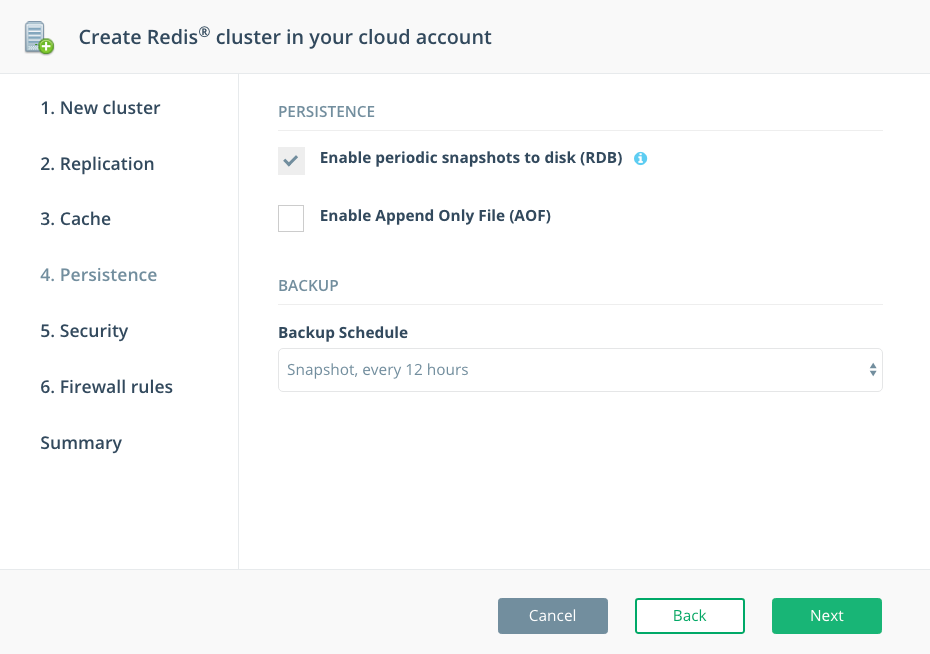Go to the New cluster step
This screenshot has height=654, width=930.
point(100,108)
